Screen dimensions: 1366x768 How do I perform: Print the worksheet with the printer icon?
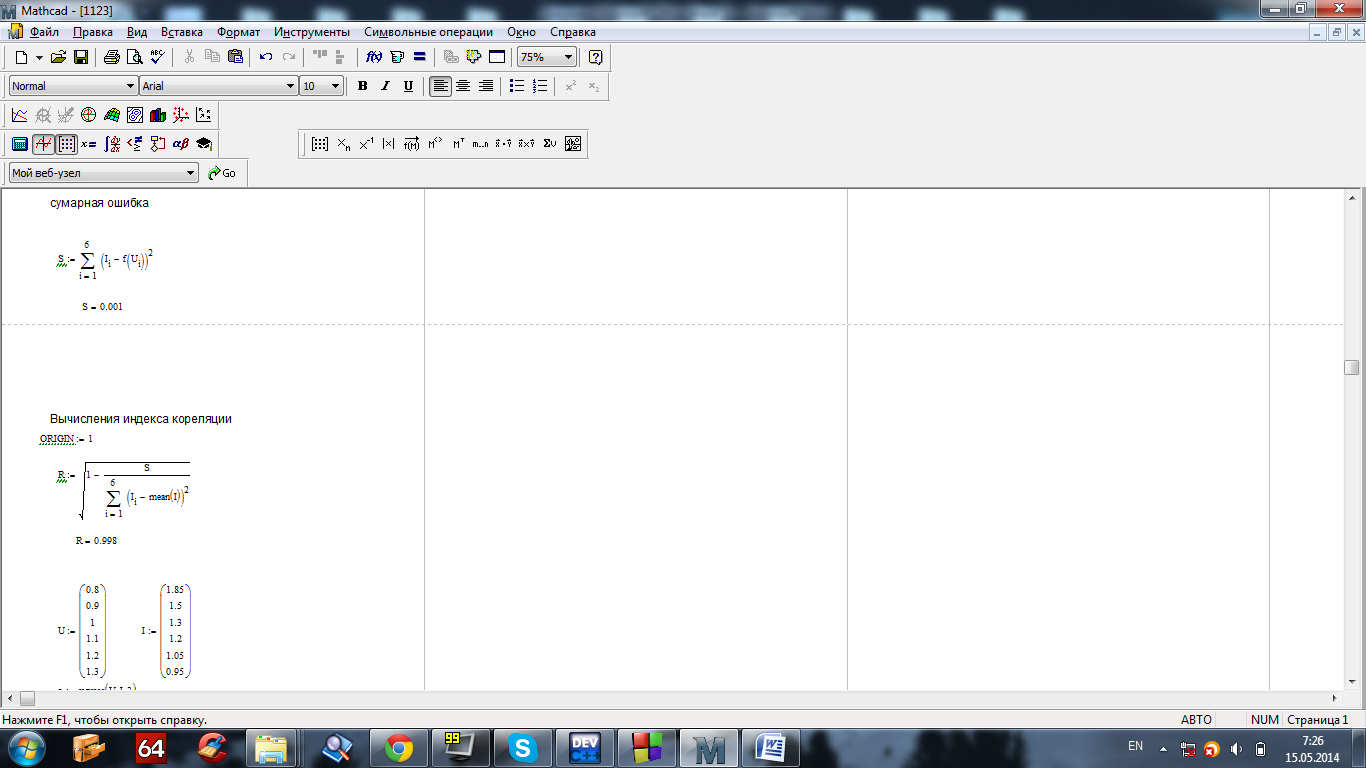point(112,57)
